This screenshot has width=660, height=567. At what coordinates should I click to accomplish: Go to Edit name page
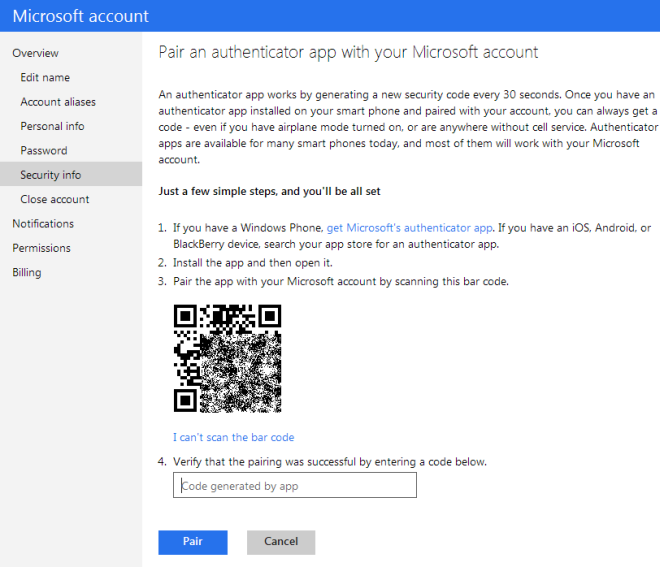pos(45,77)
